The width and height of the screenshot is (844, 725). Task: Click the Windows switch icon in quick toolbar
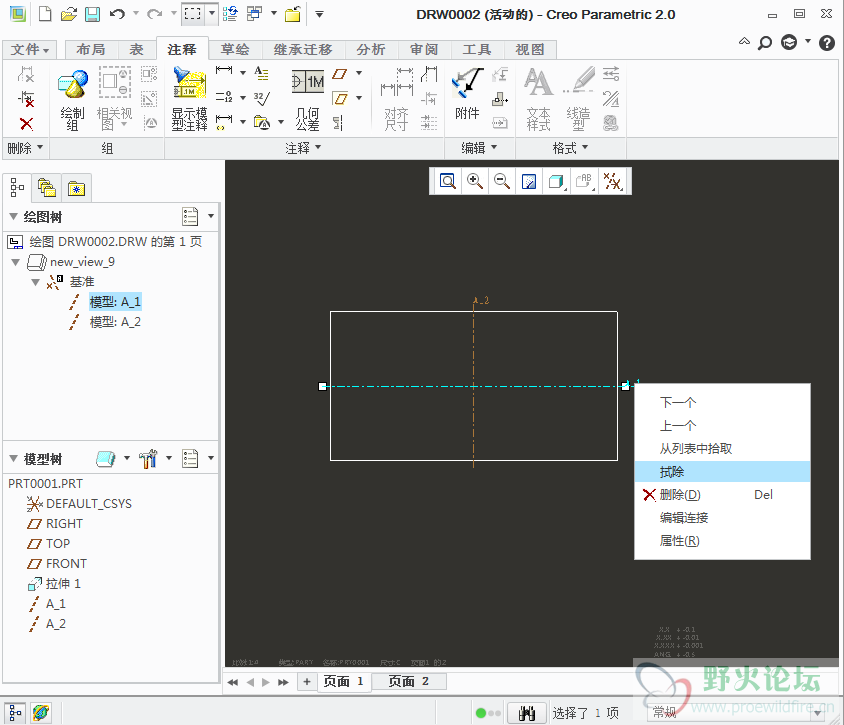click(254, 14)
